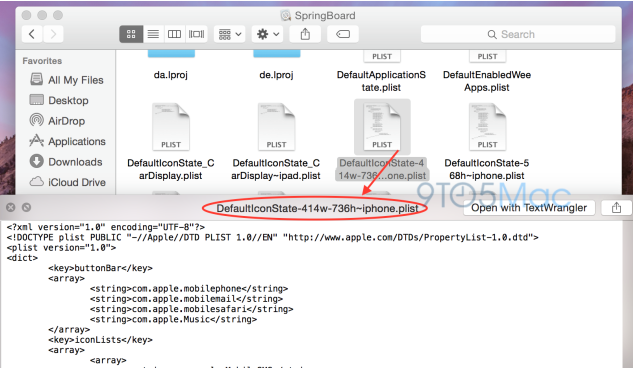Click Open with TextWrangler

529,208
